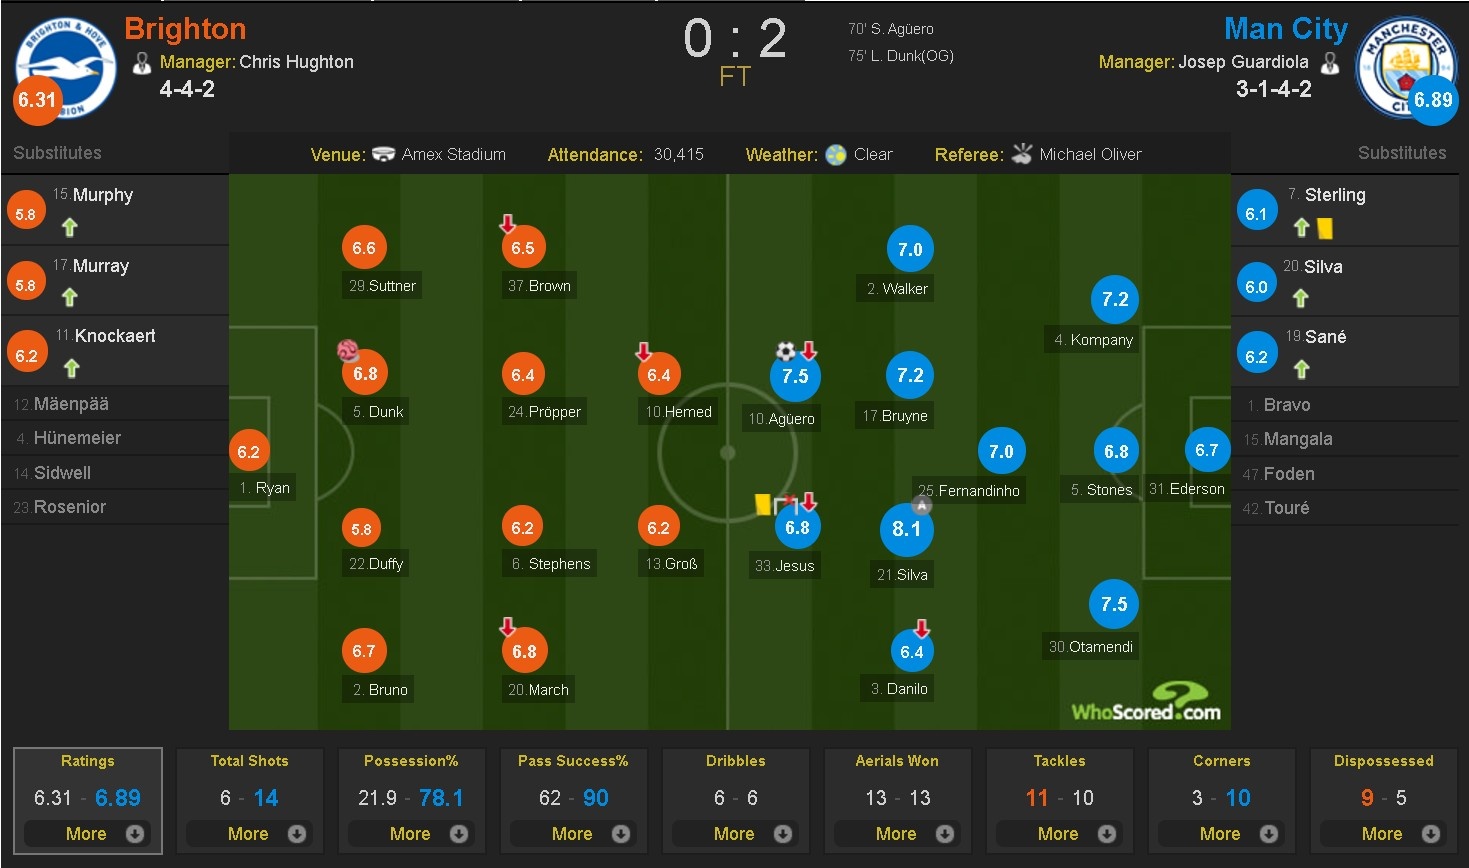Click the green sub-on arrow under Murphy
1469x868 pixels.
tap(70, 227)
